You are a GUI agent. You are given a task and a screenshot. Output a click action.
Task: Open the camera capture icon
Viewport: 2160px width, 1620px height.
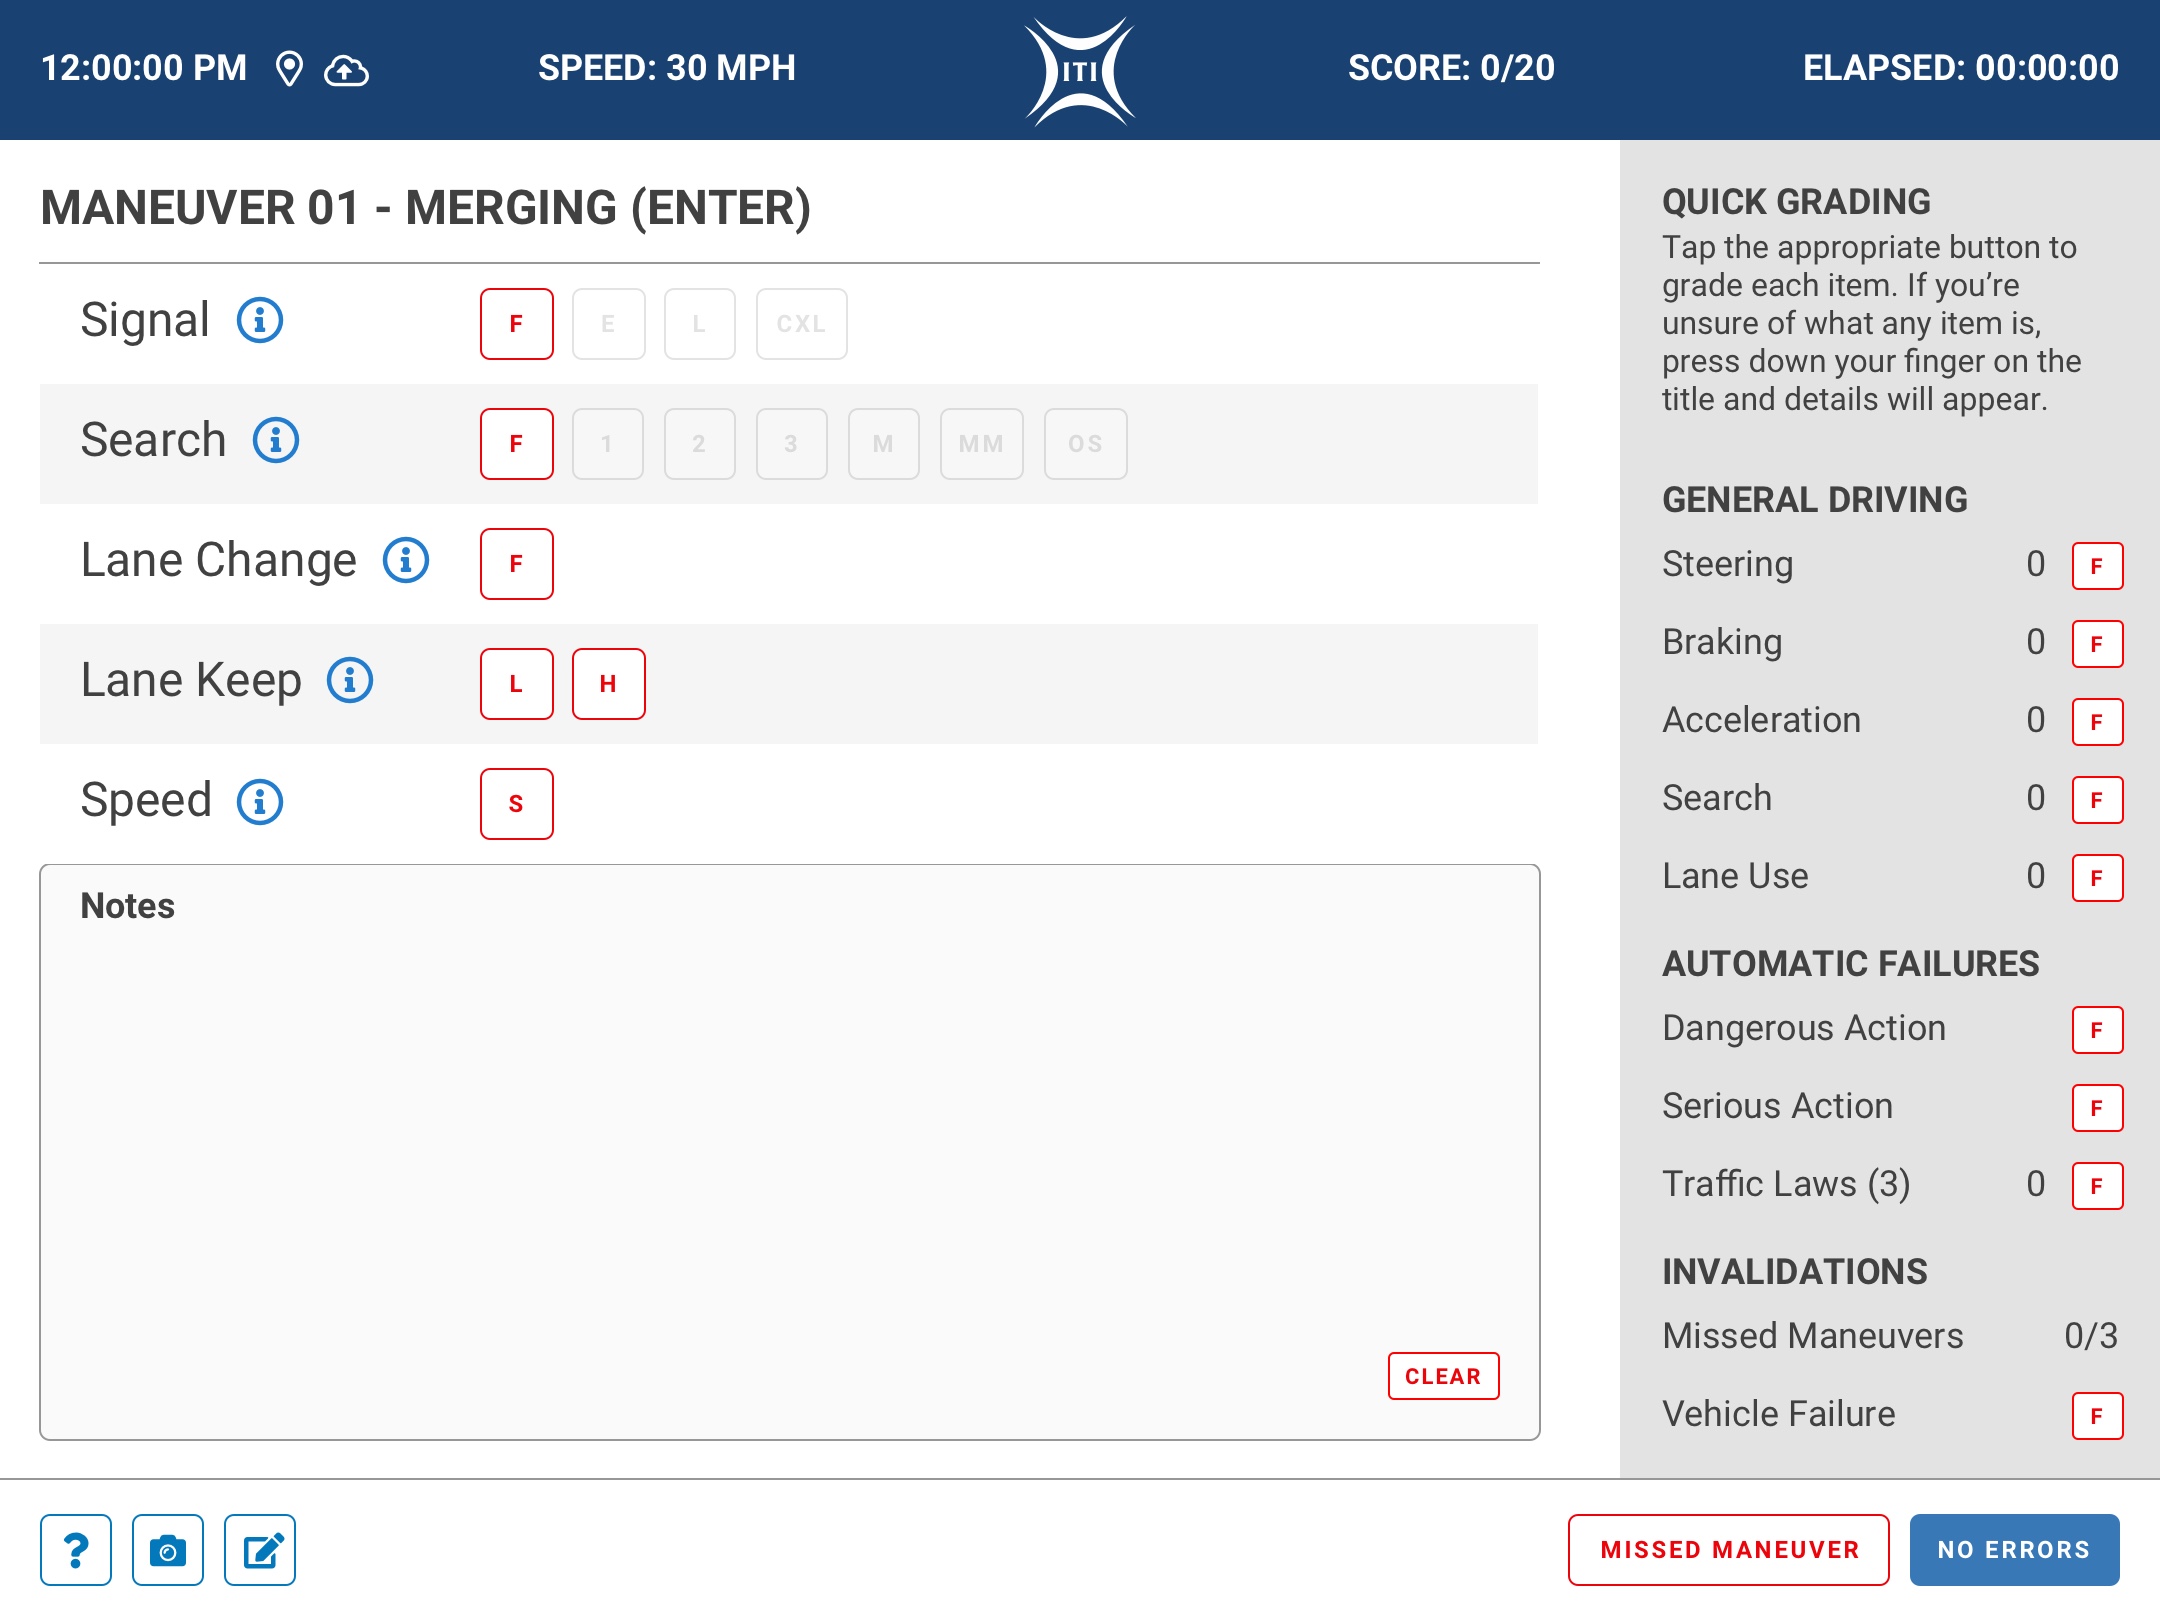(168, 1550)
